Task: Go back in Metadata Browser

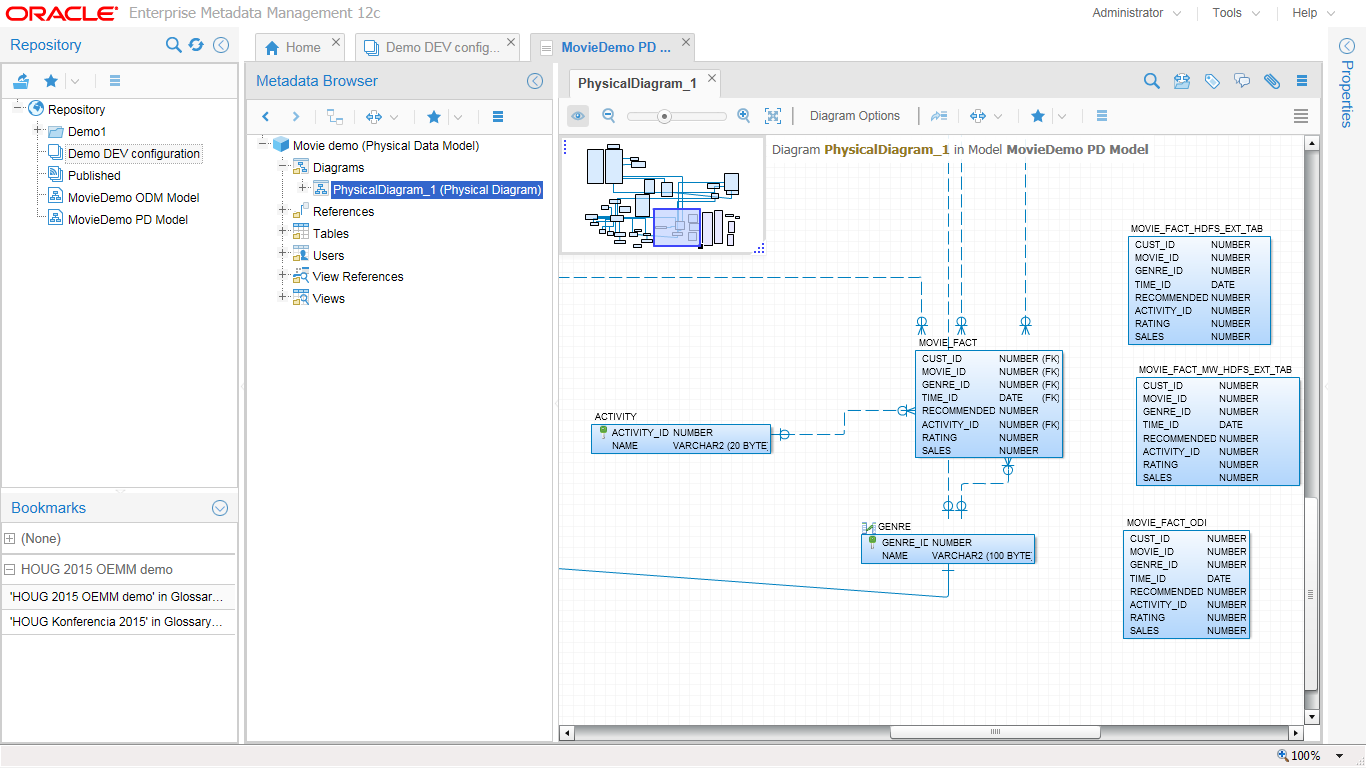Action: 266,117
